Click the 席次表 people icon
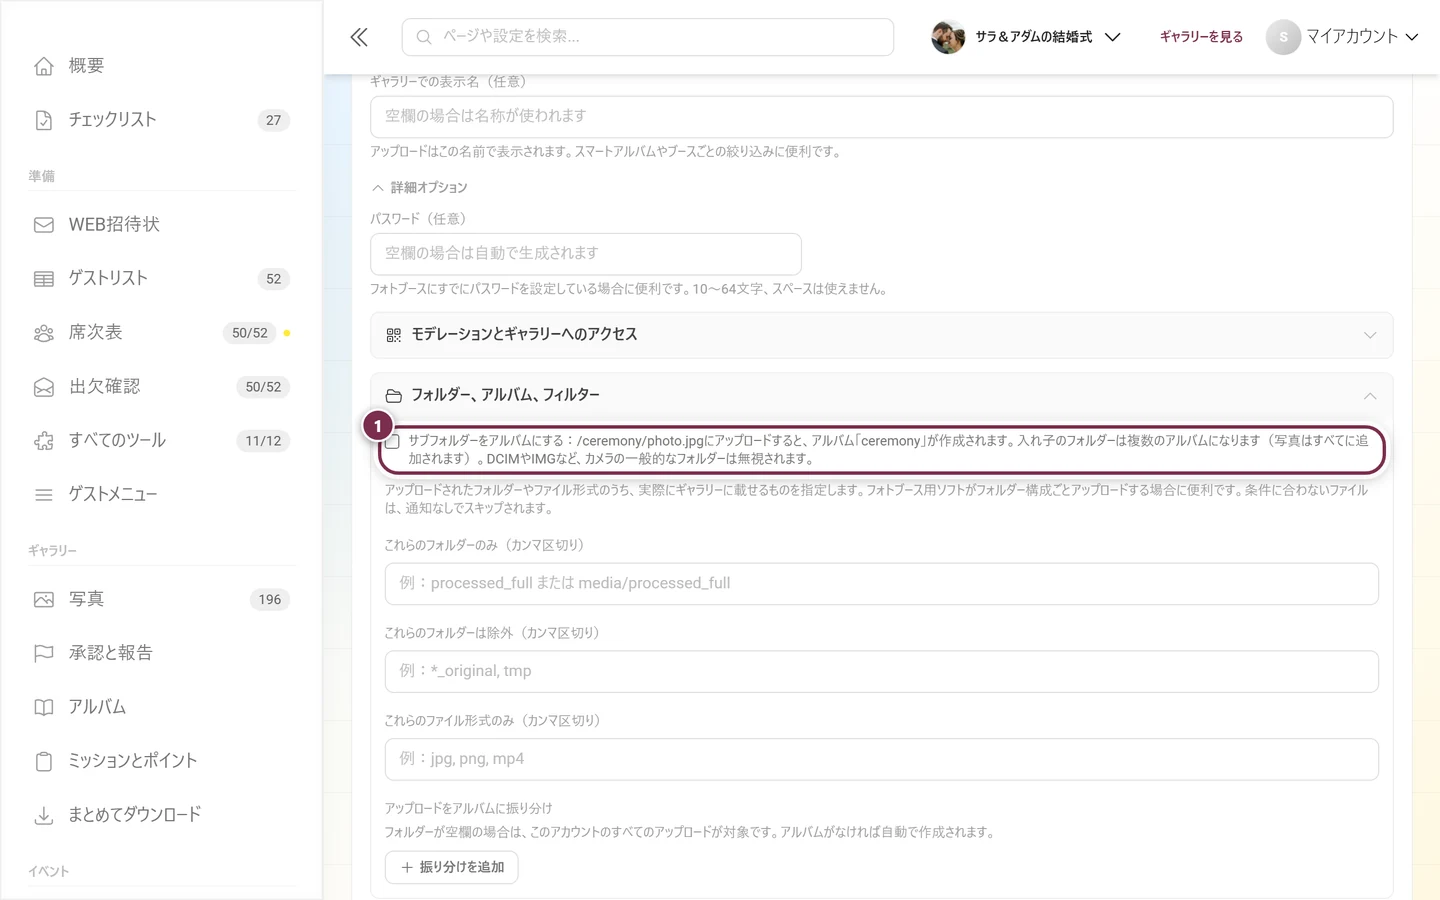 [44, 333]
